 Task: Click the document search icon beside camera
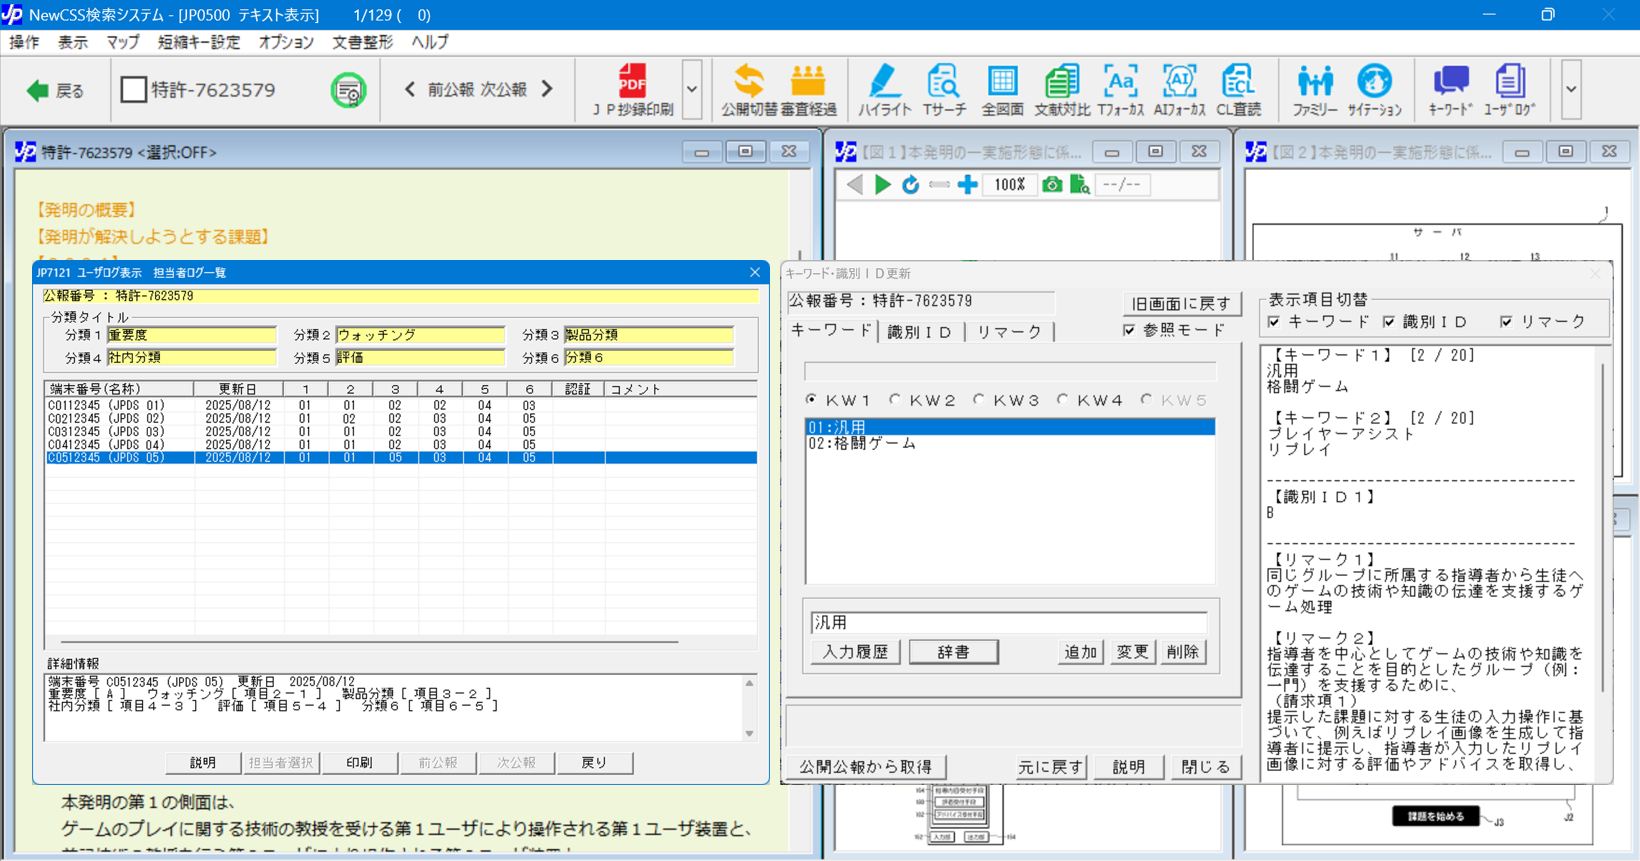[x=1080, y=185]
